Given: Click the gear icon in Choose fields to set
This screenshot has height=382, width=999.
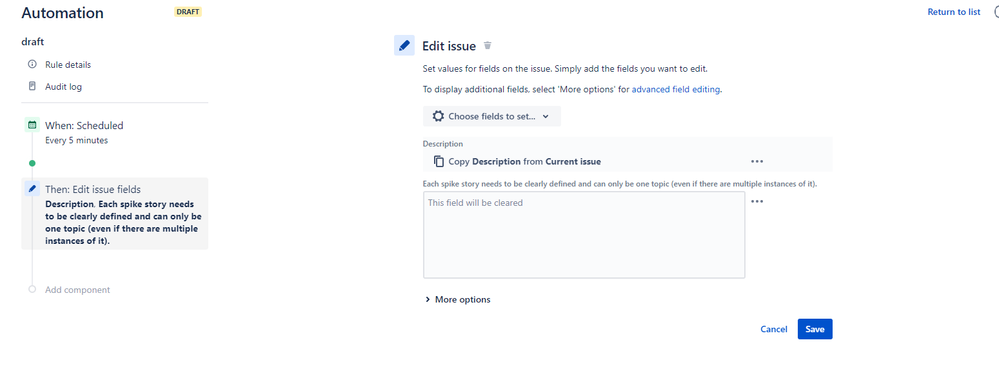Looking at the screenshot, I should (438, 117).
